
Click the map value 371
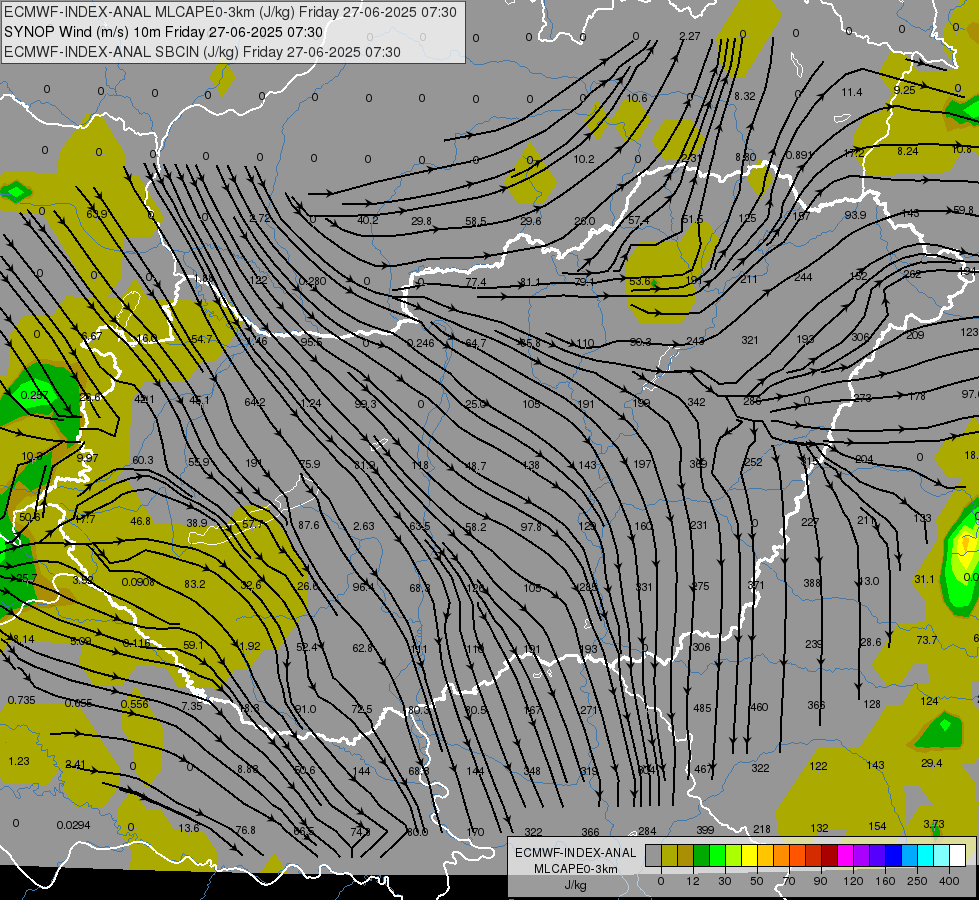755,585
